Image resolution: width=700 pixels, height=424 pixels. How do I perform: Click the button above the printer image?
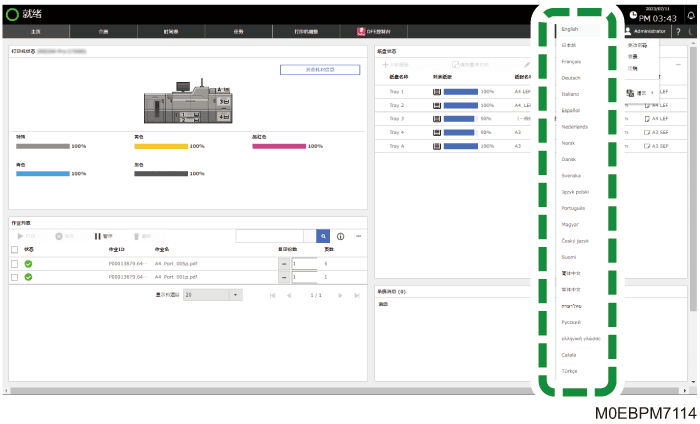320,70
